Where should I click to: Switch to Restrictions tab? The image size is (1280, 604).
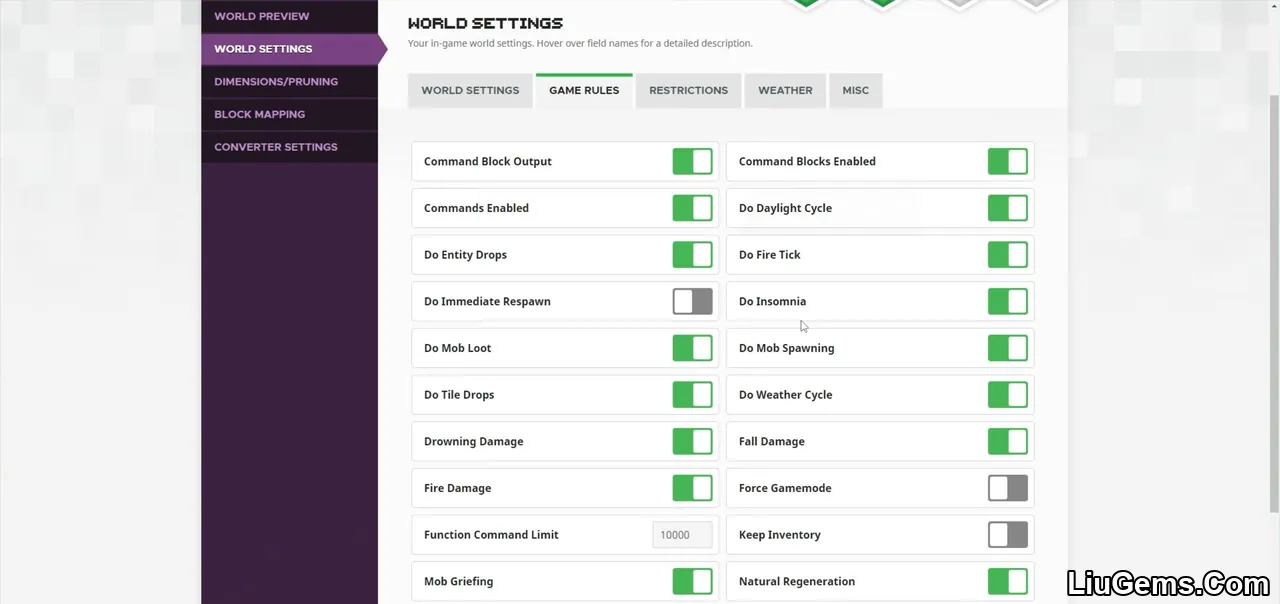click(x=688, y=90)
